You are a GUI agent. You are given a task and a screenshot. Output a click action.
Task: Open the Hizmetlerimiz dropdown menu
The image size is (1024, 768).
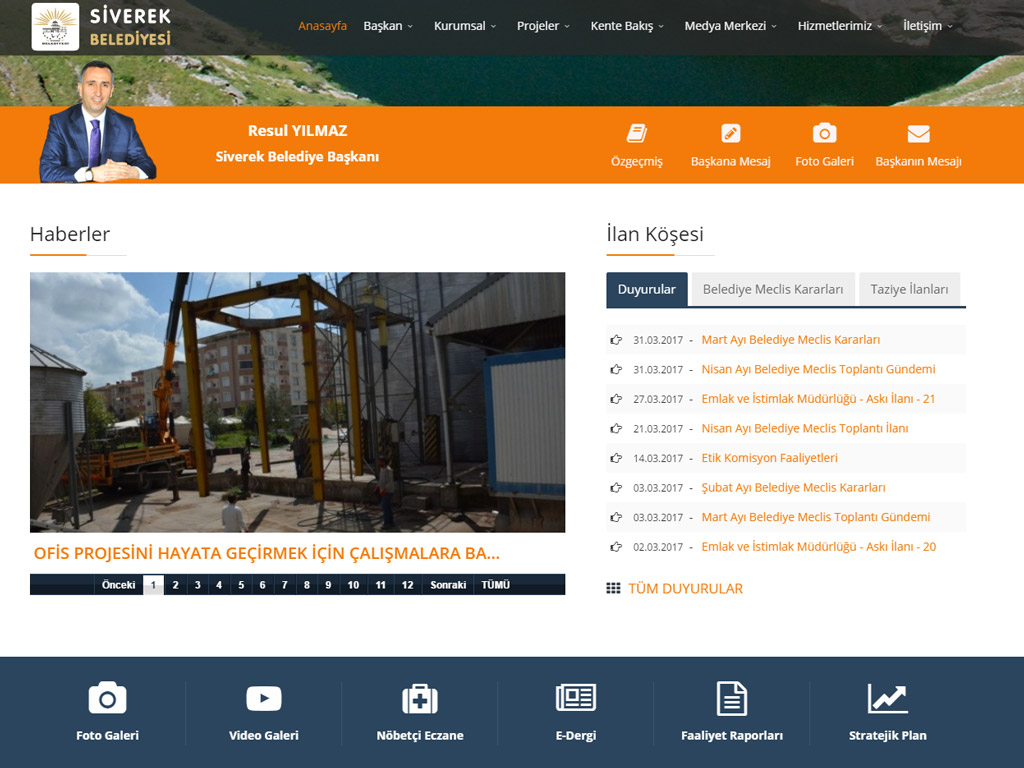(x=840, y=26)
